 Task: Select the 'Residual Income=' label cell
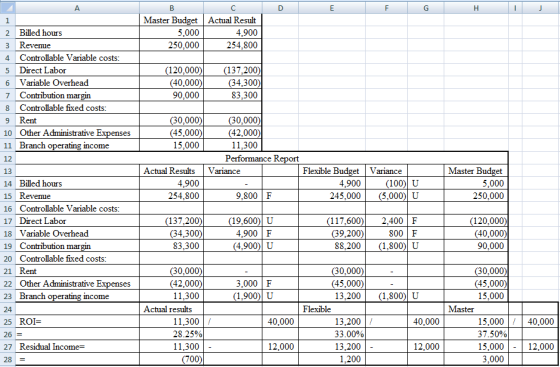click(77, 347)
